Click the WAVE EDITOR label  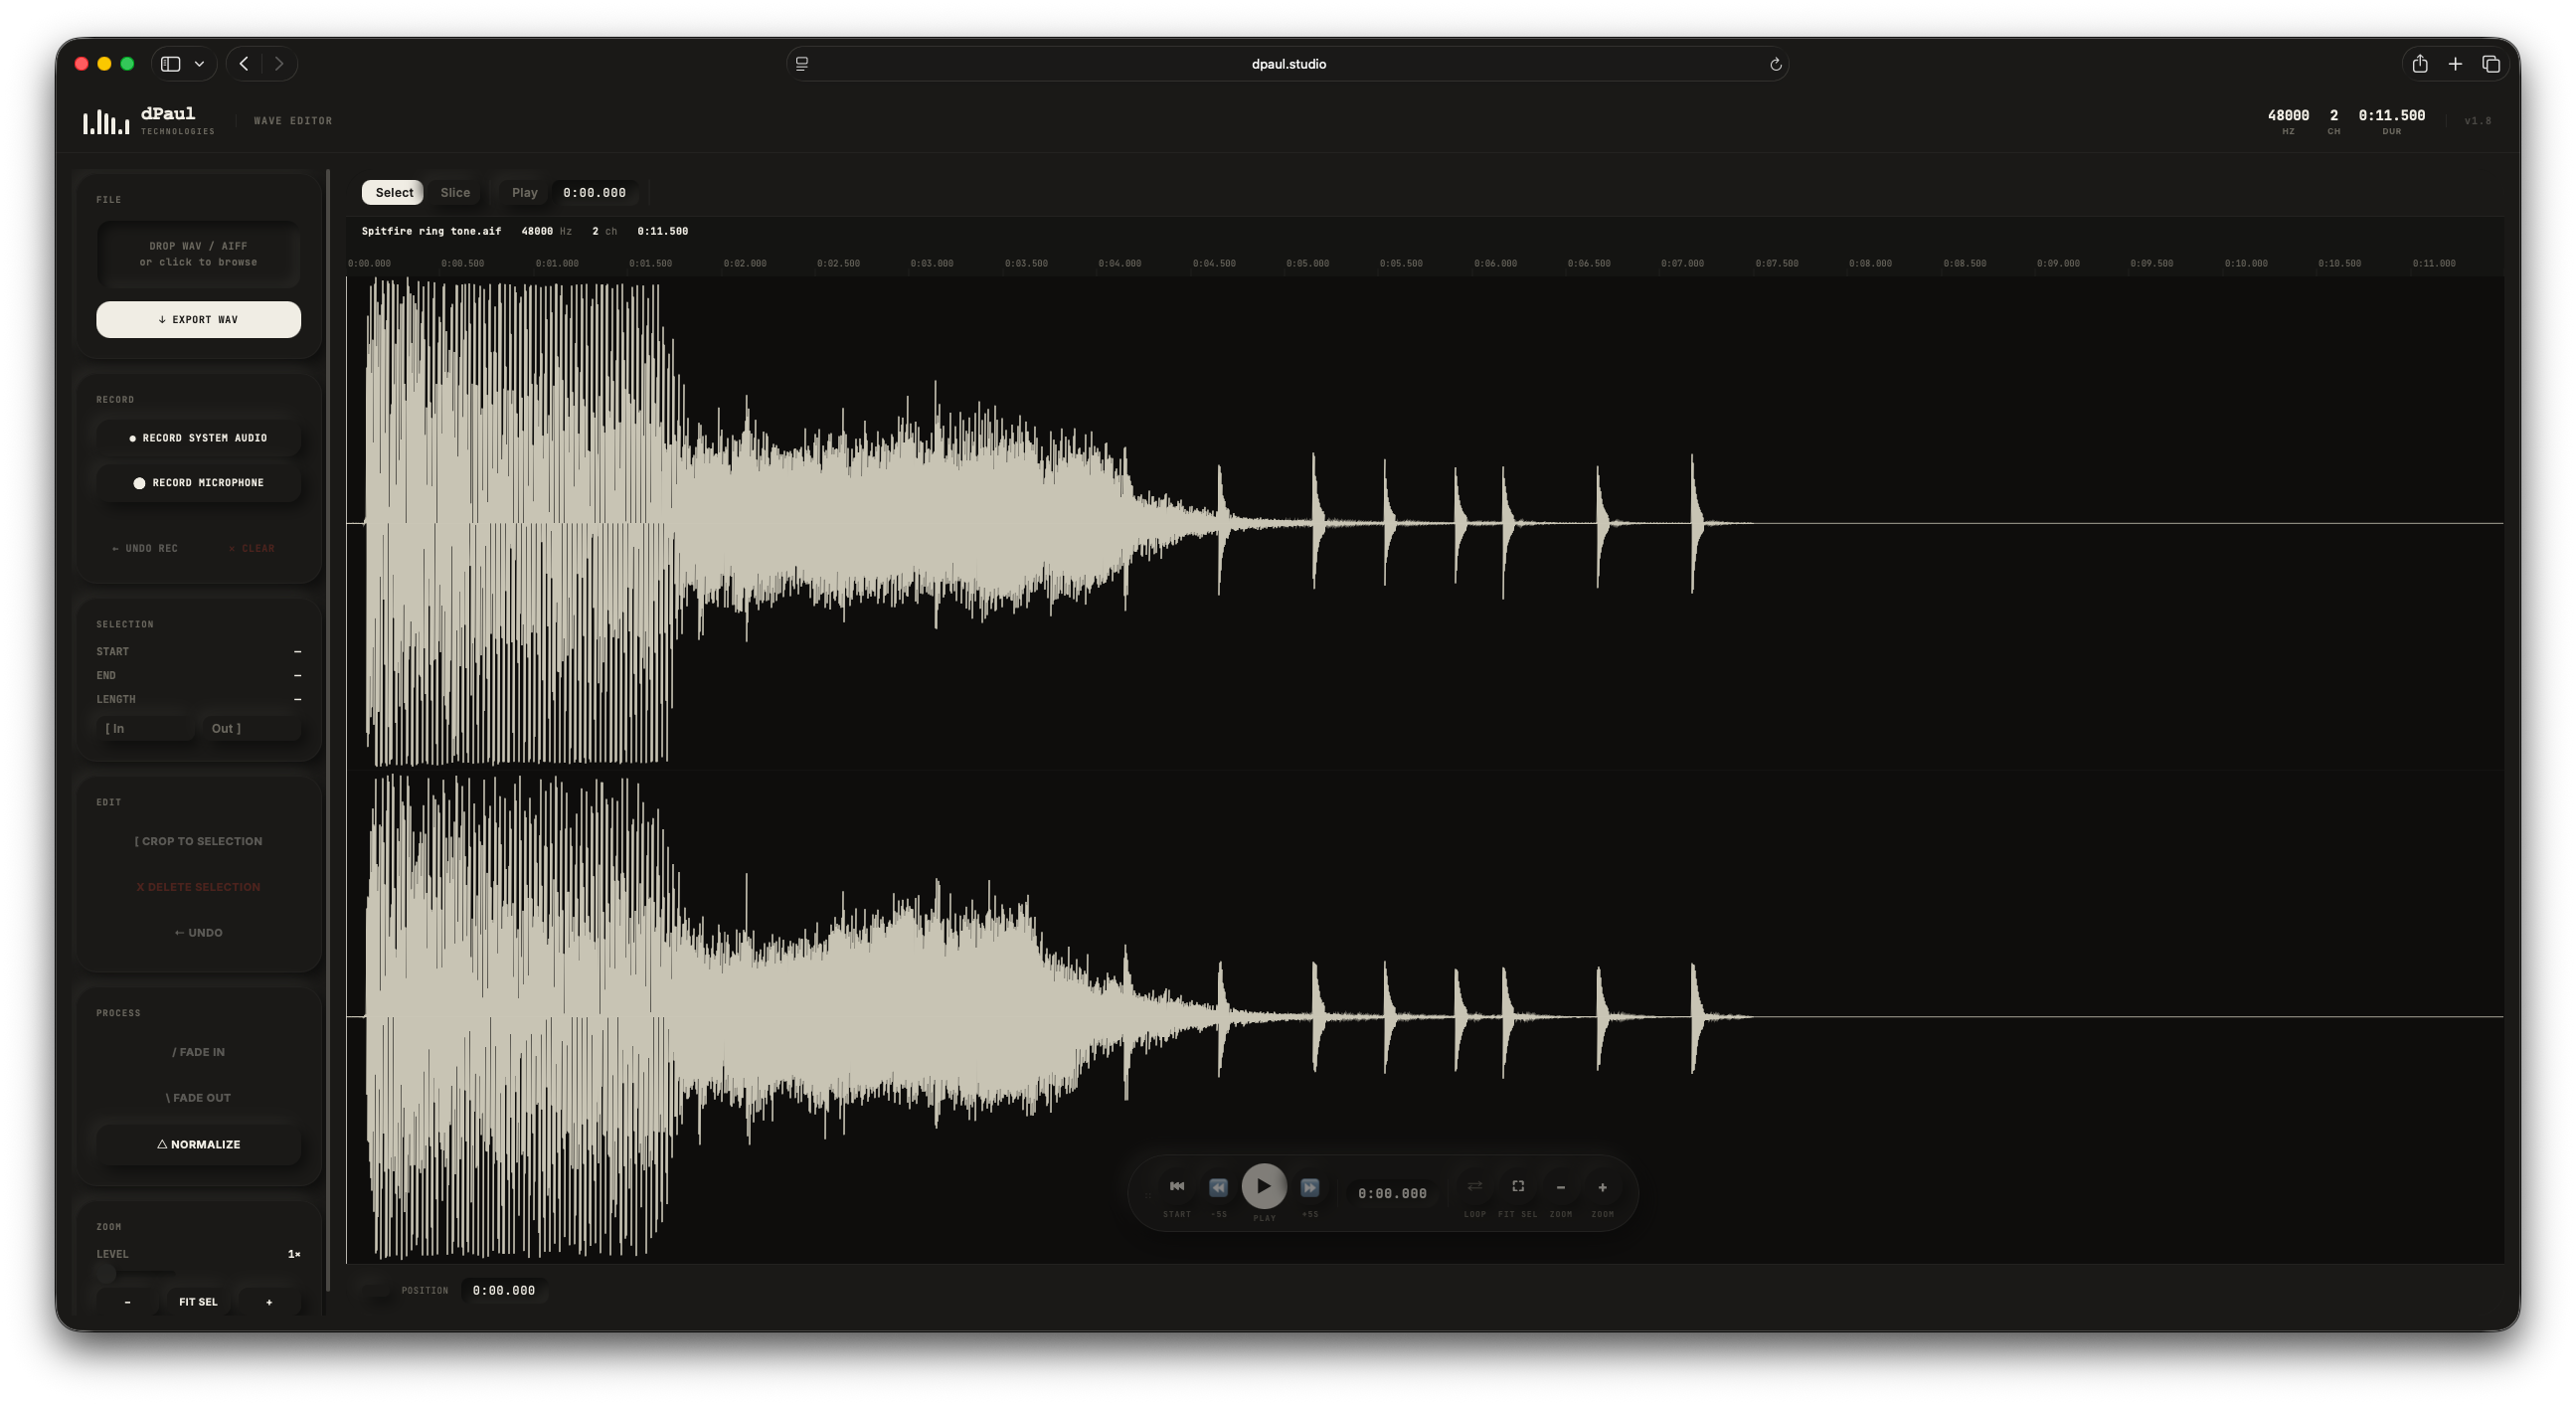pos(293,121)
